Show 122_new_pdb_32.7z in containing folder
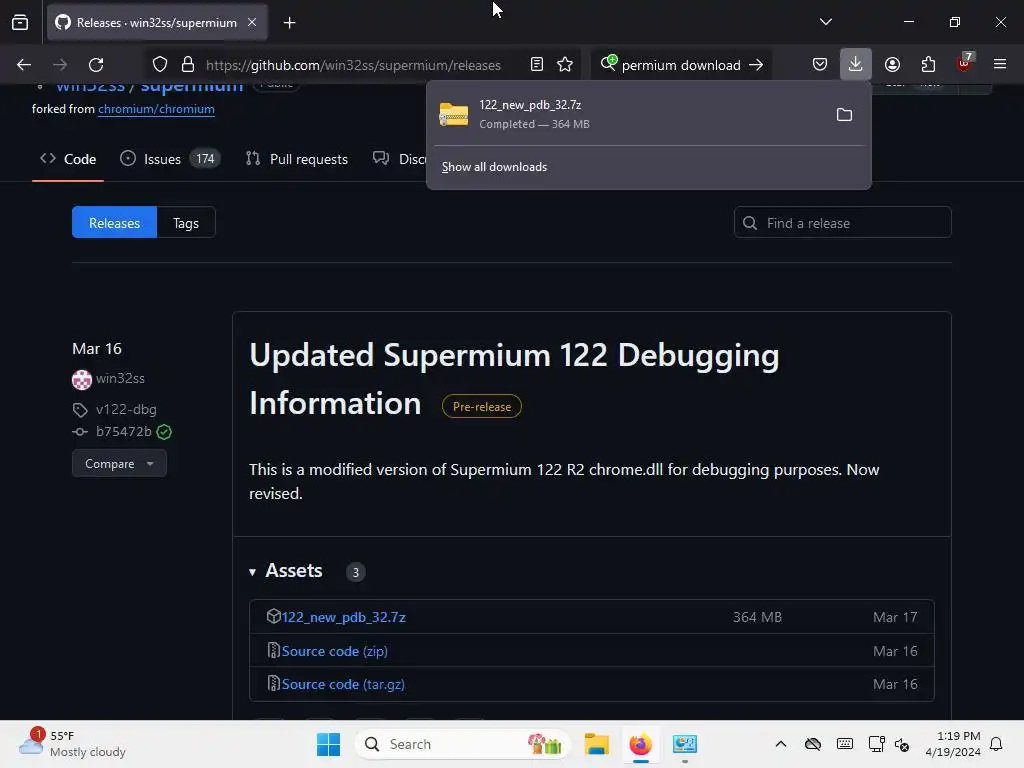 point(844,115)
